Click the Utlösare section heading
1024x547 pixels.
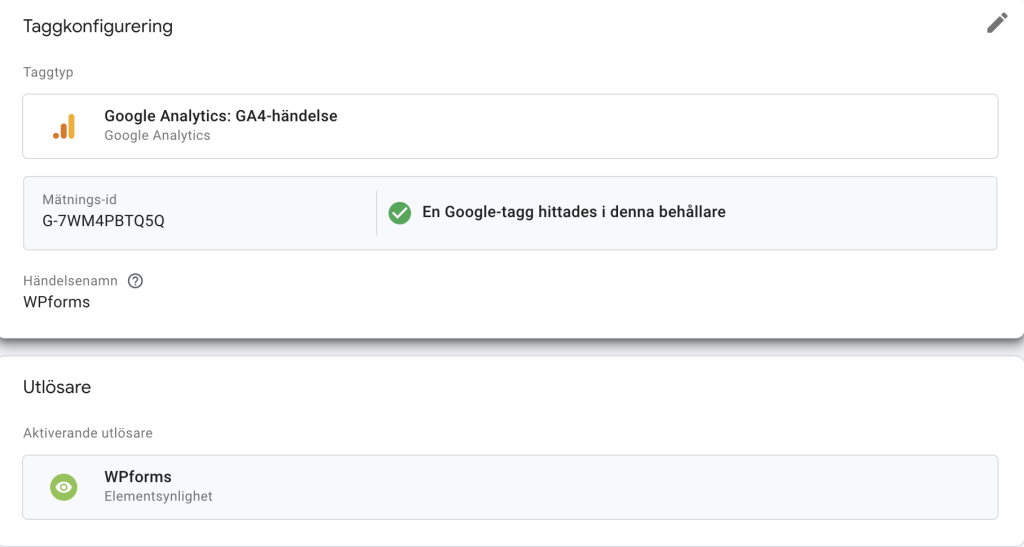coord(57,387)
